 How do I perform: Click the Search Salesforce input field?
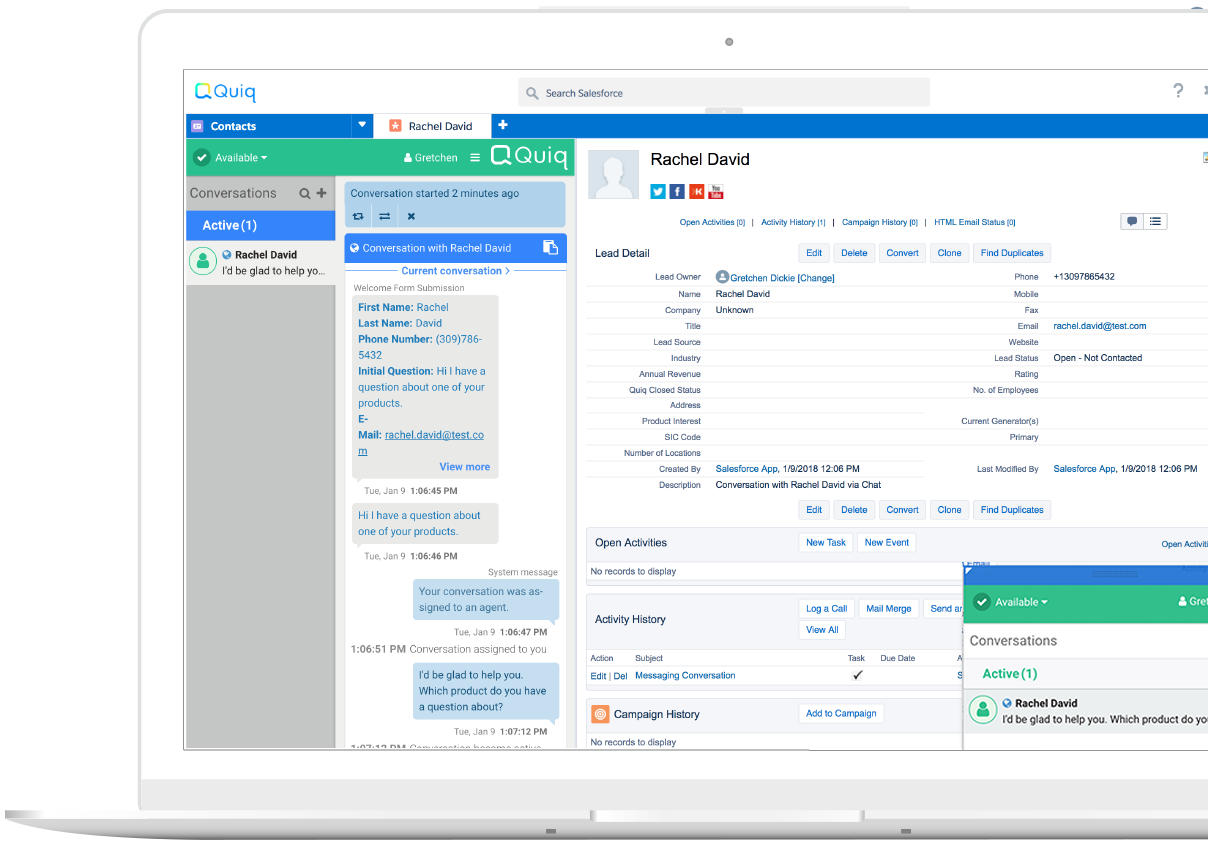tap(724, 93)
